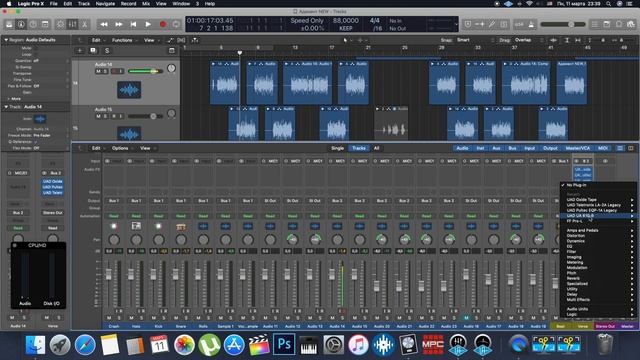The width and height of the screenshot is (640, 360).
Task: Open the Media Browser button
Action: [x=631, y=24]
